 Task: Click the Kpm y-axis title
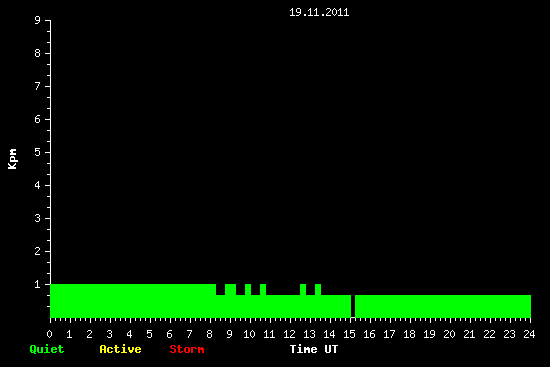(x=13, y=159)
